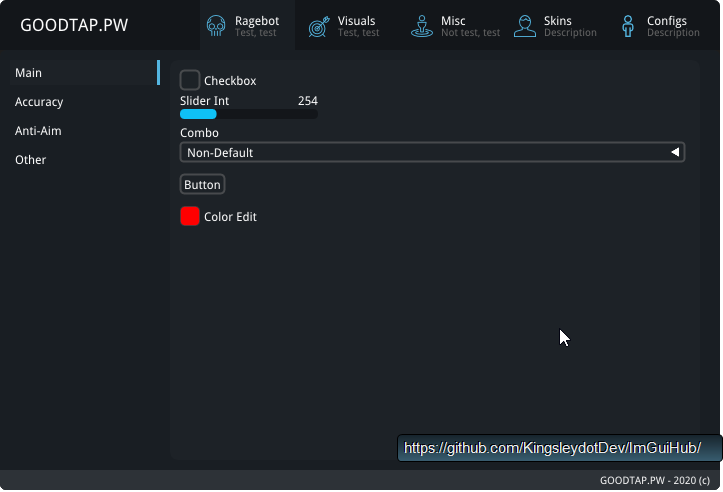The height and width of the screenshot is (492, 723).
Task: Click the GOODTAP.PW - 2020 footer text
Action: (655, 480)
